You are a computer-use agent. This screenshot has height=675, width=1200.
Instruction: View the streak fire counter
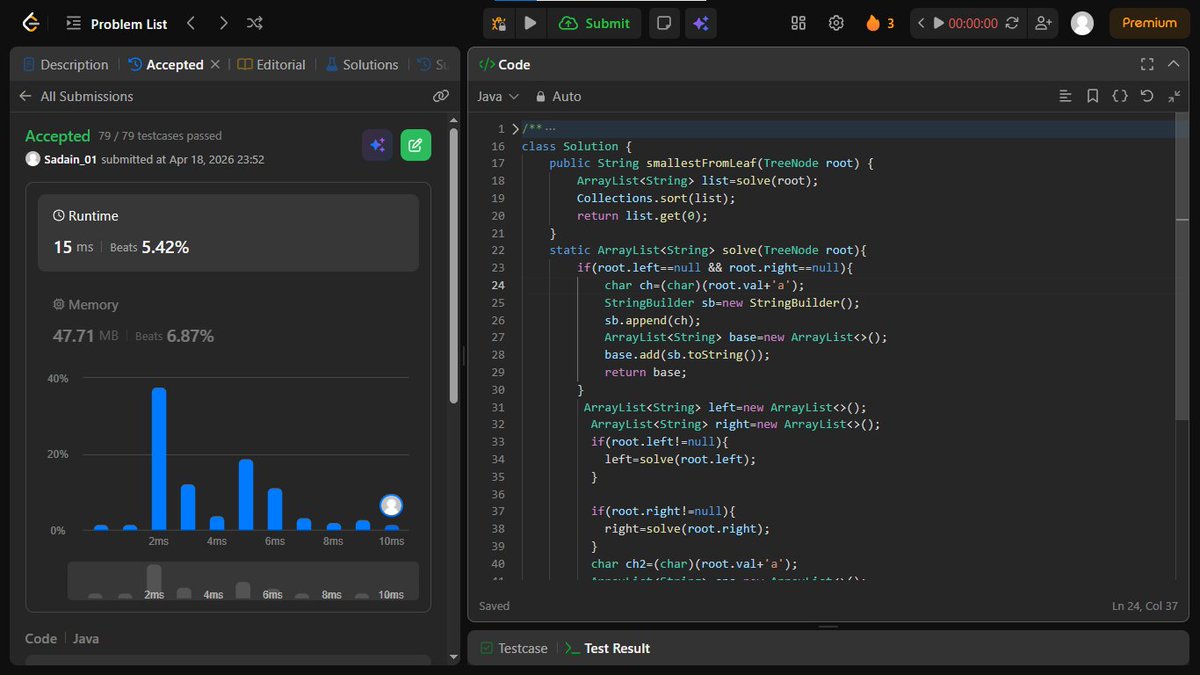(x=880, y=23)
